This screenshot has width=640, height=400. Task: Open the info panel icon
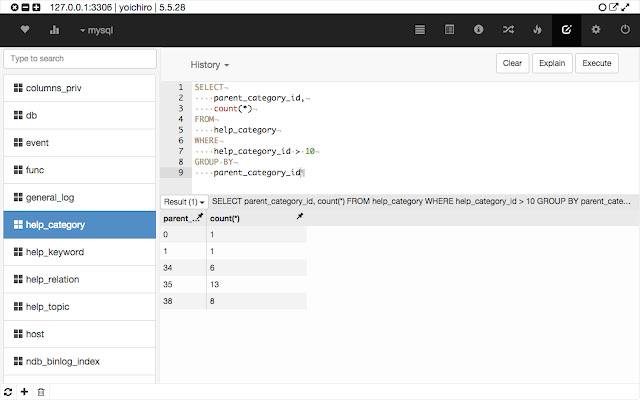coord(479,30)
